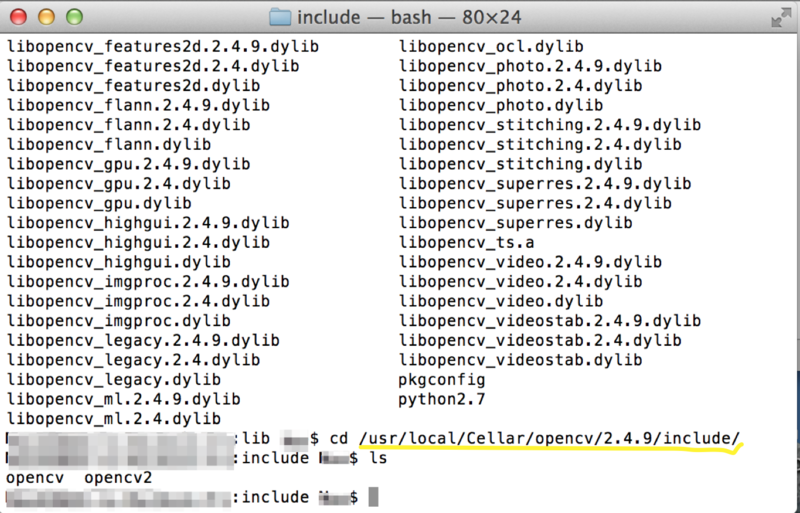Select text libopencv_superres.2.4.9.dylib

click(x=545, y=184)
